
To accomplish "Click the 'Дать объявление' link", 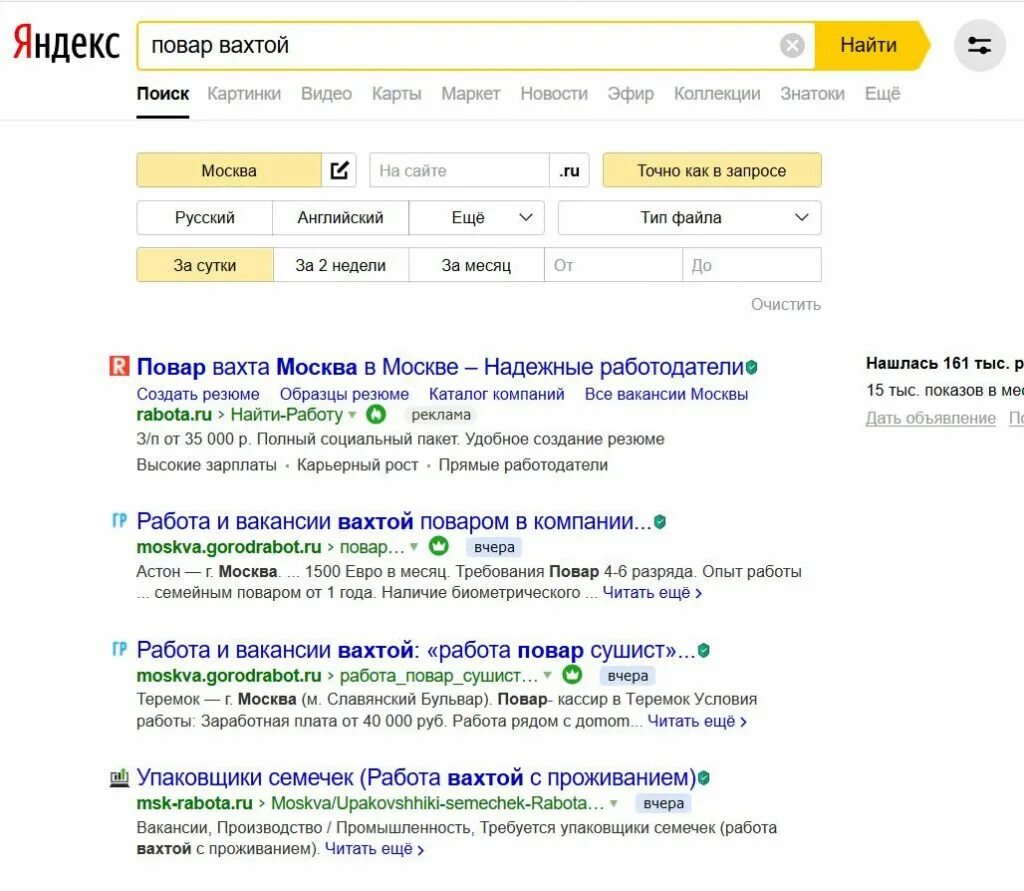I will pyautogui.click(x=931, y=418).
